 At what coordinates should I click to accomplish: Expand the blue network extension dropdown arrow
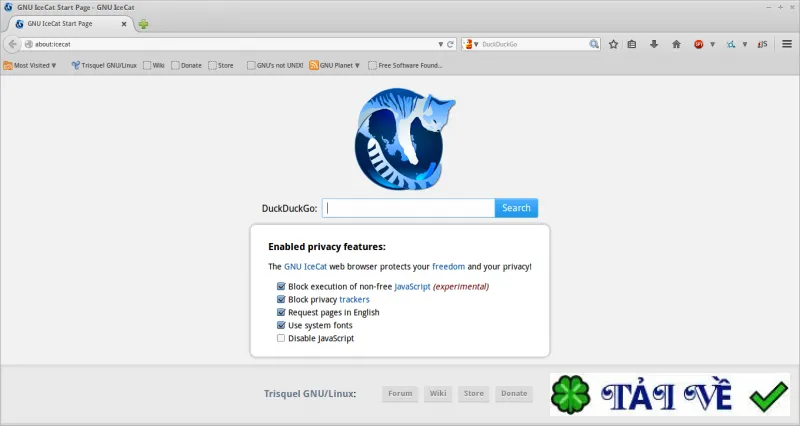coord(745,44)
